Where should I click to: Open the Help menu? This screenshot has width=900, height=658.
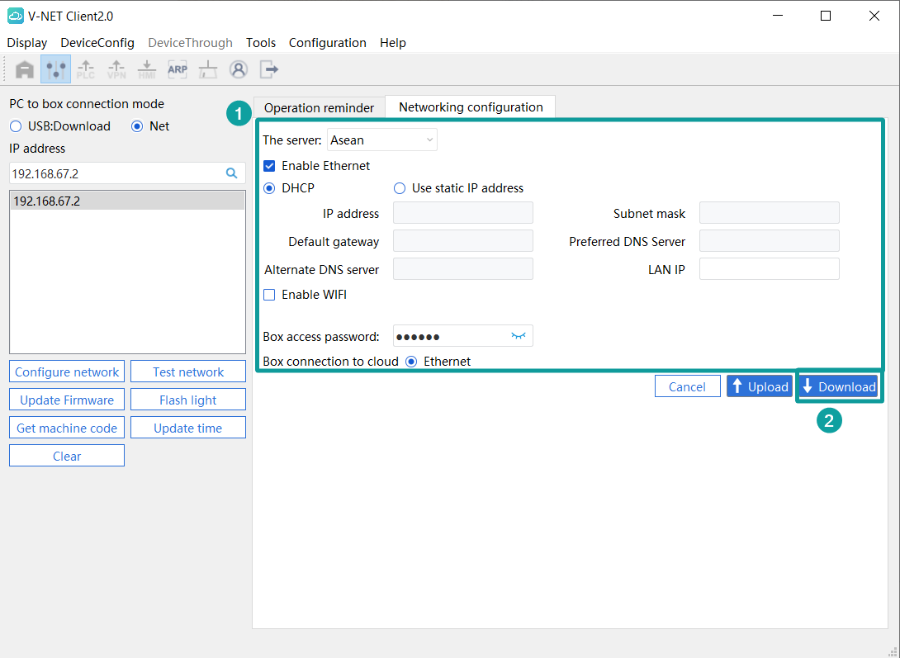(393, 43)
